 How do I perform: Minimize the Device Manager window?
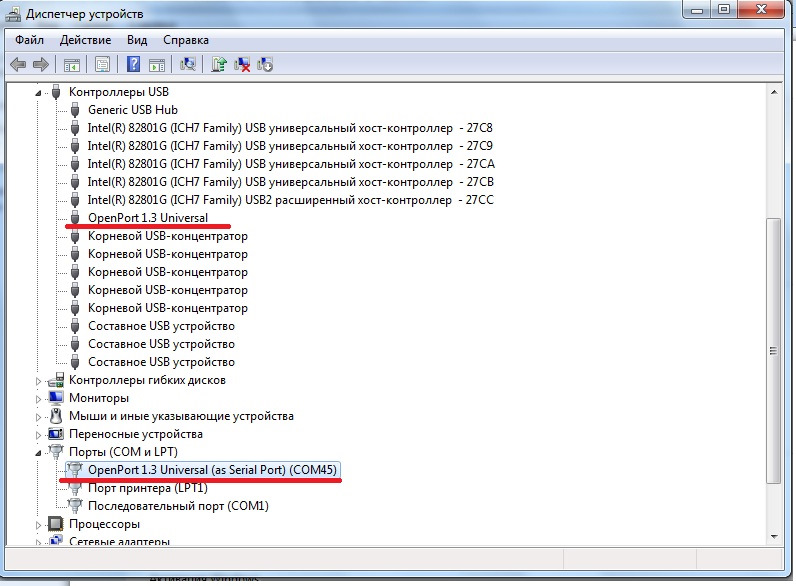click(x=698, y=10)
